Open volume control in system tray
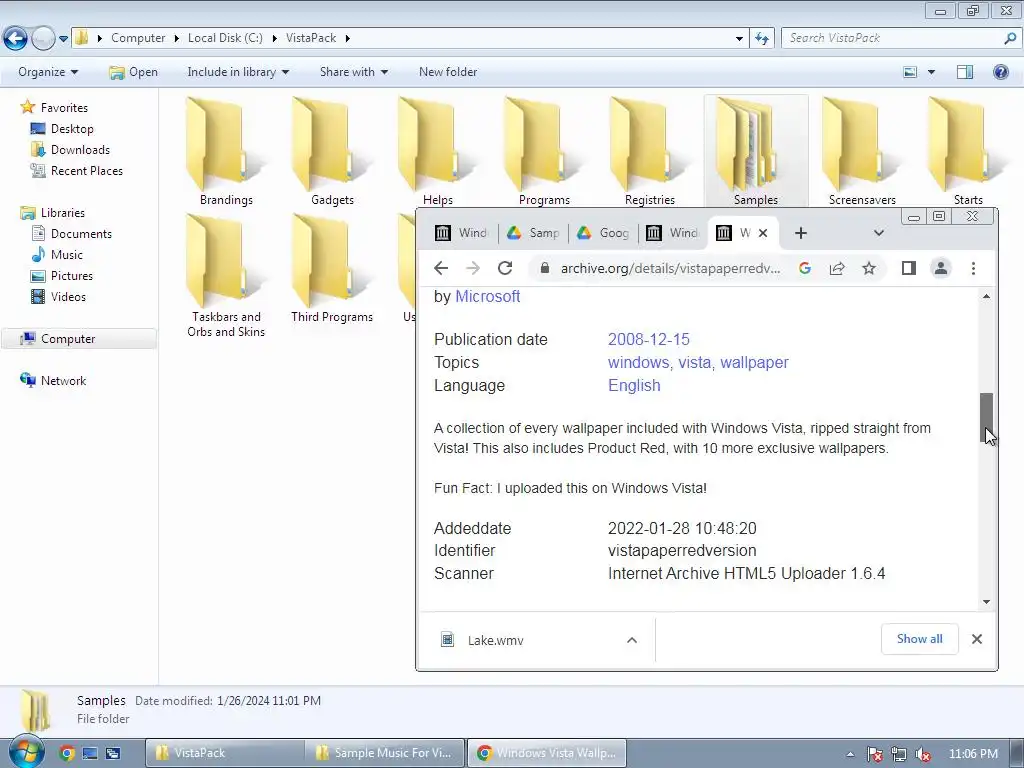The height and width of the screenshot is (768, 1024). point(923,754)
